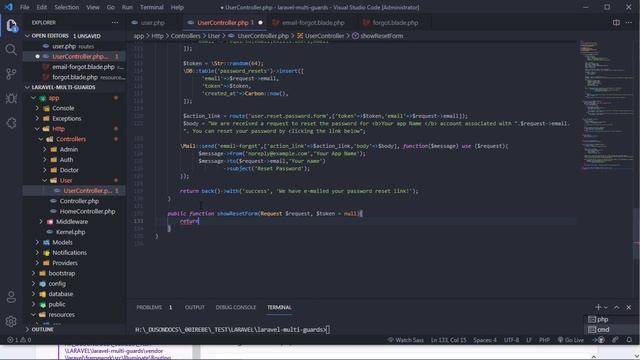Click PHP language mode selector

[x=544, y=340]
